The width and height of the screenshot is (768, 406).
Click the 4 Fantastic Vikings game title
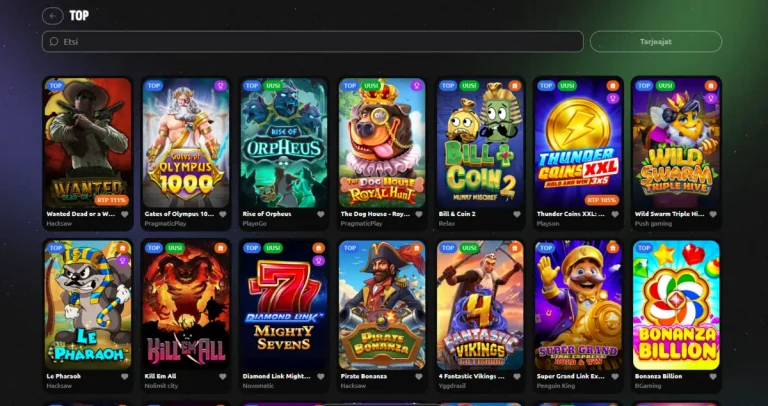click(473, 376)
